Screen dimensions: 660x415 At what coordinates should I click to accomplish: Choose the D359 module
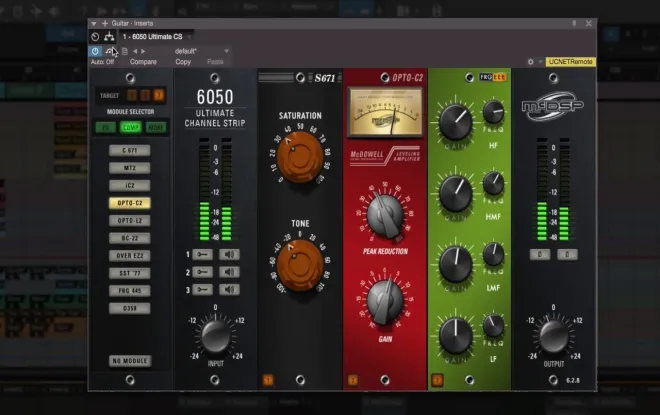coord(130,309)
